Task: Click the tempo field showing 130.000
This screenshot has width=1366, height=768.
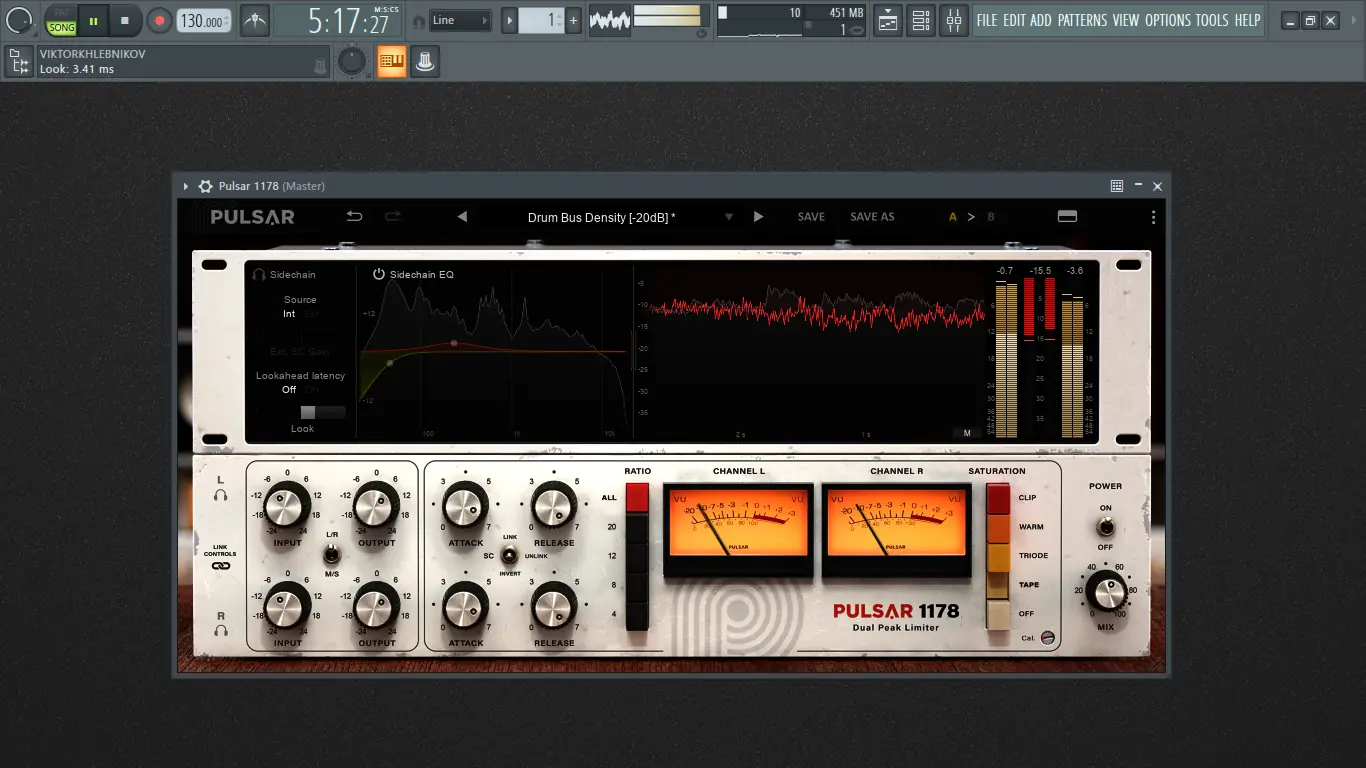Action: [204, 20]
